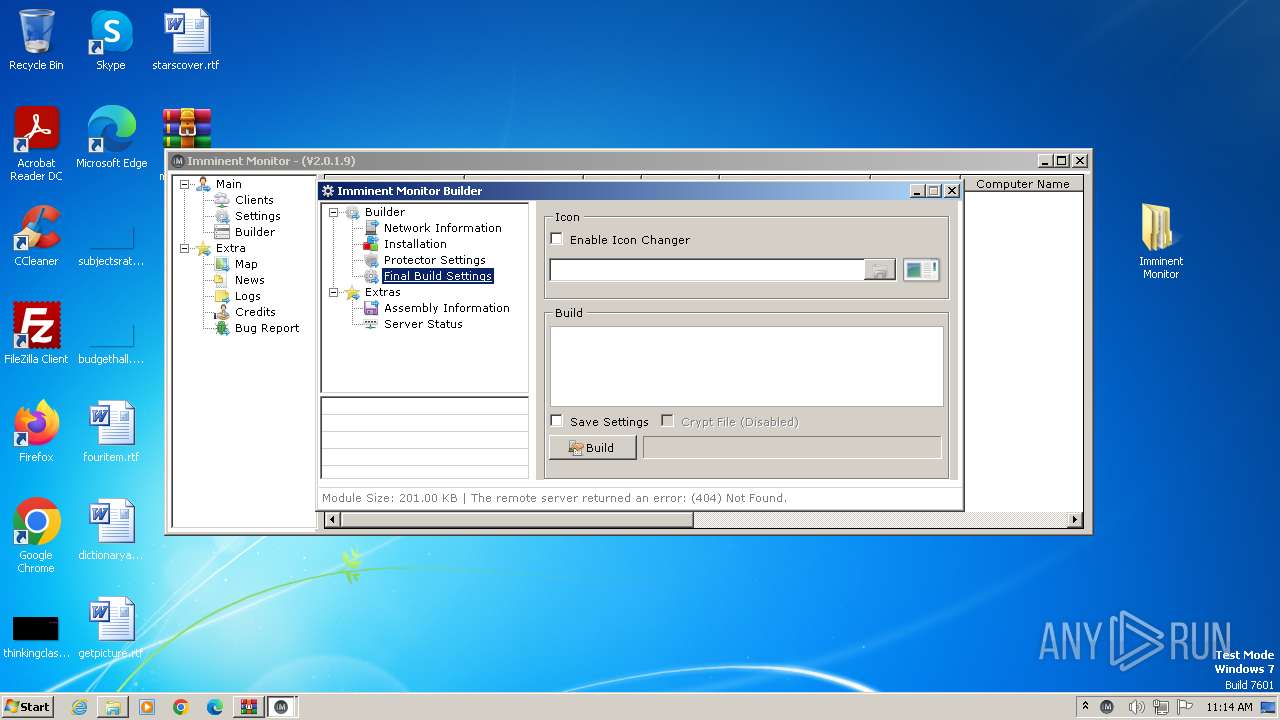Collapse the Extra tree node

(x=184, y=248)
